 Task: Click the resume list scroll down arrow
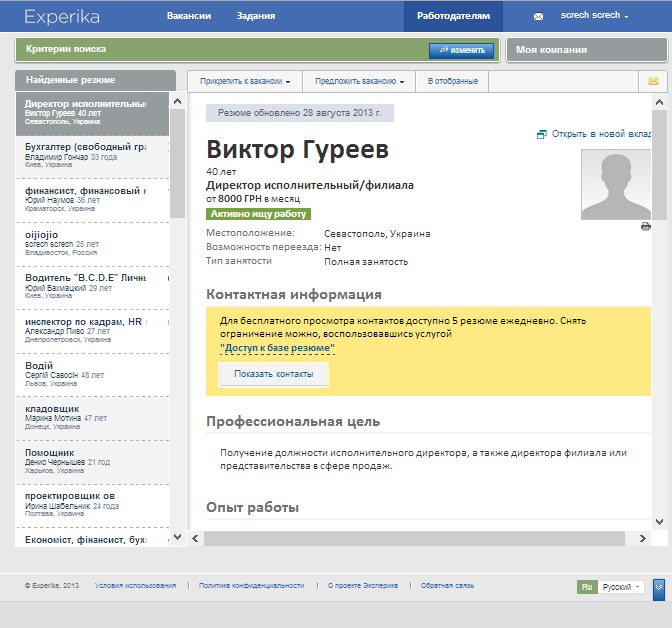point(177,536)
